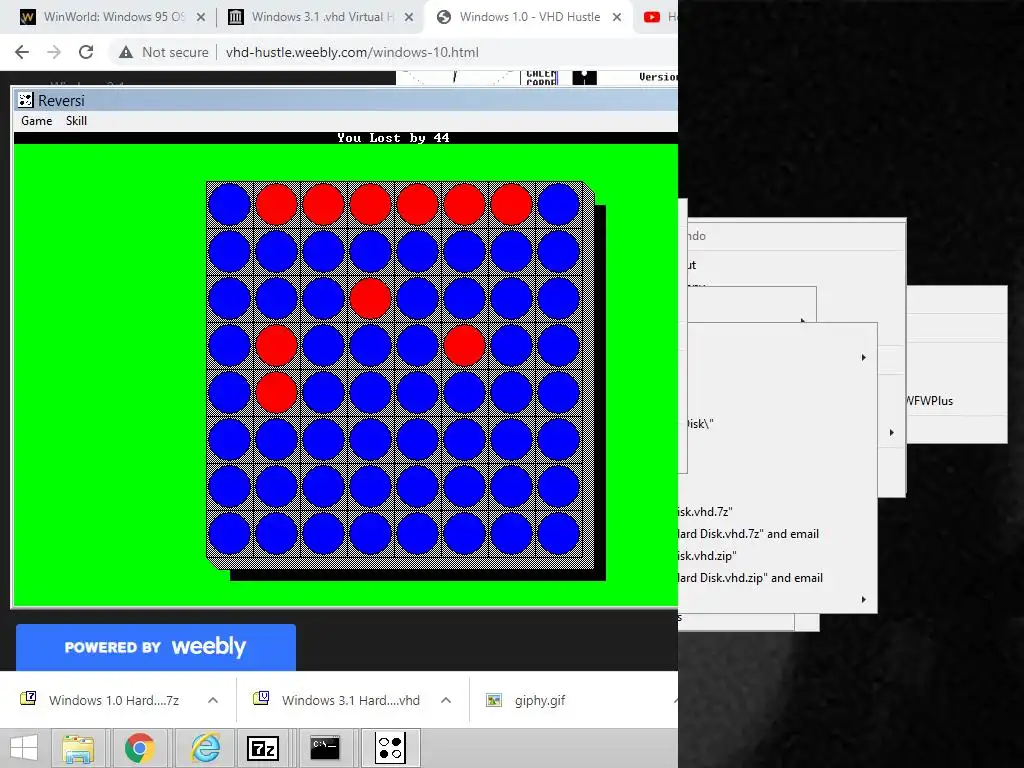This screenshot has height=768, width=1024.
Task: Open File Explorer from the taskbar
Action: [78, 748]
